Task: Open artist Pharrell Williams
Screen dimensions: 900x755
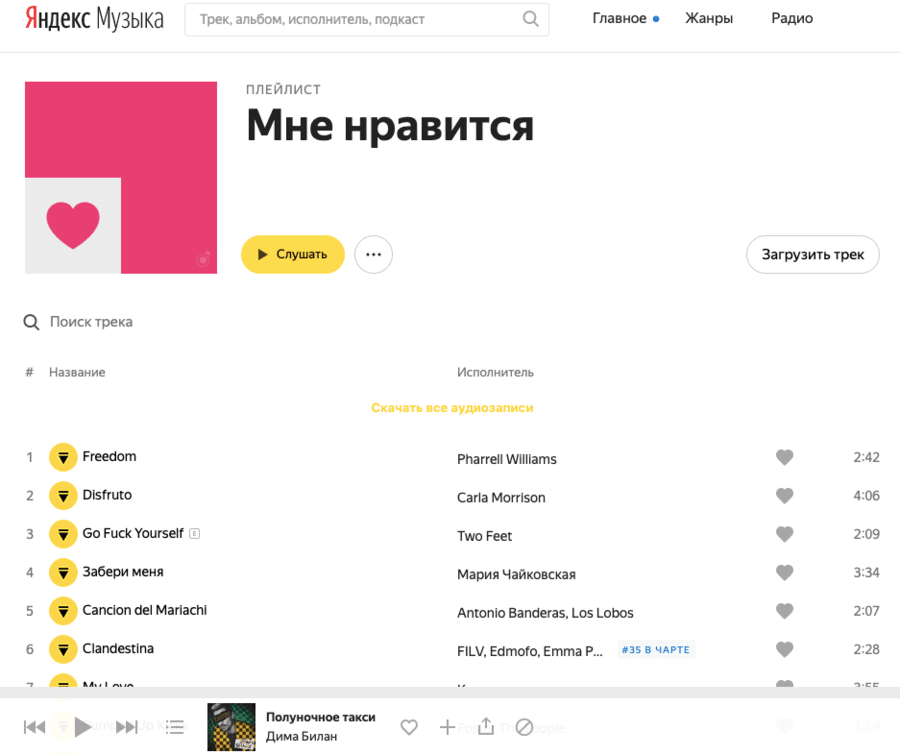Action: pos(507,459)
